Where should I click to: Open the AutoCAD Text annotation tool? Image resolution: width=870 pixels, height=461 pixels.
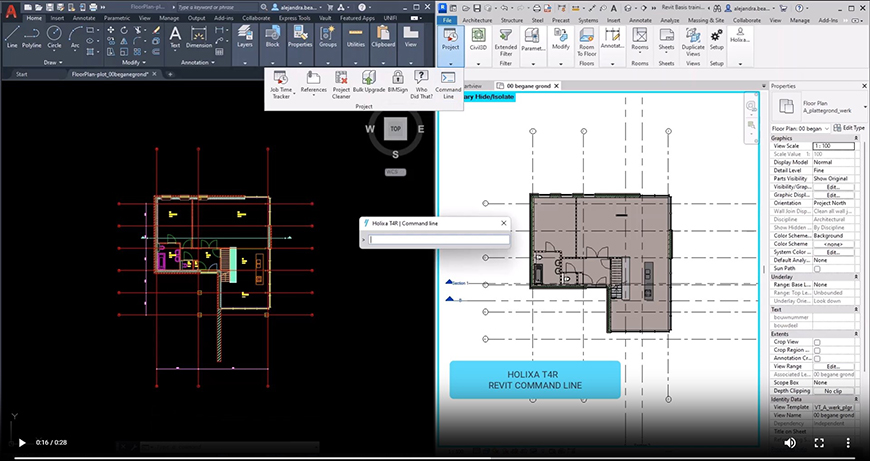(x=175, y=37)
